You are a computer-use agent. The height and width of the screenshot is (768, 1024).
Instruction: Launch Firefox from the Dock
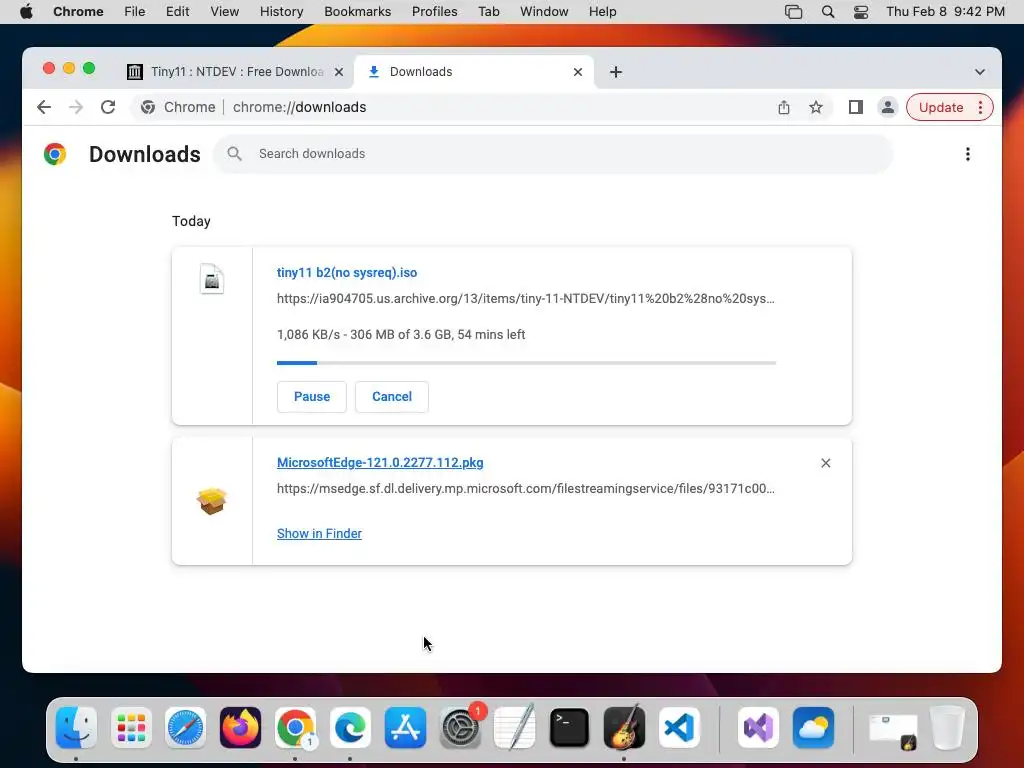[240, 728]
